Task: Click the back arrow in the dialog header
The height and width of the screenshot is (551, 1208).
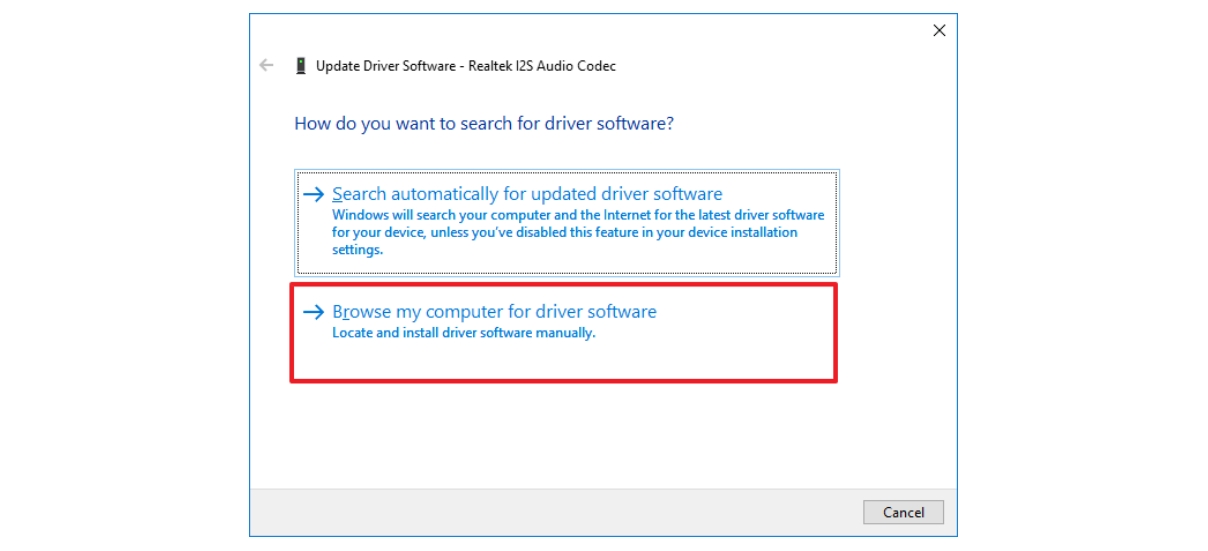Action: (266, 66)
